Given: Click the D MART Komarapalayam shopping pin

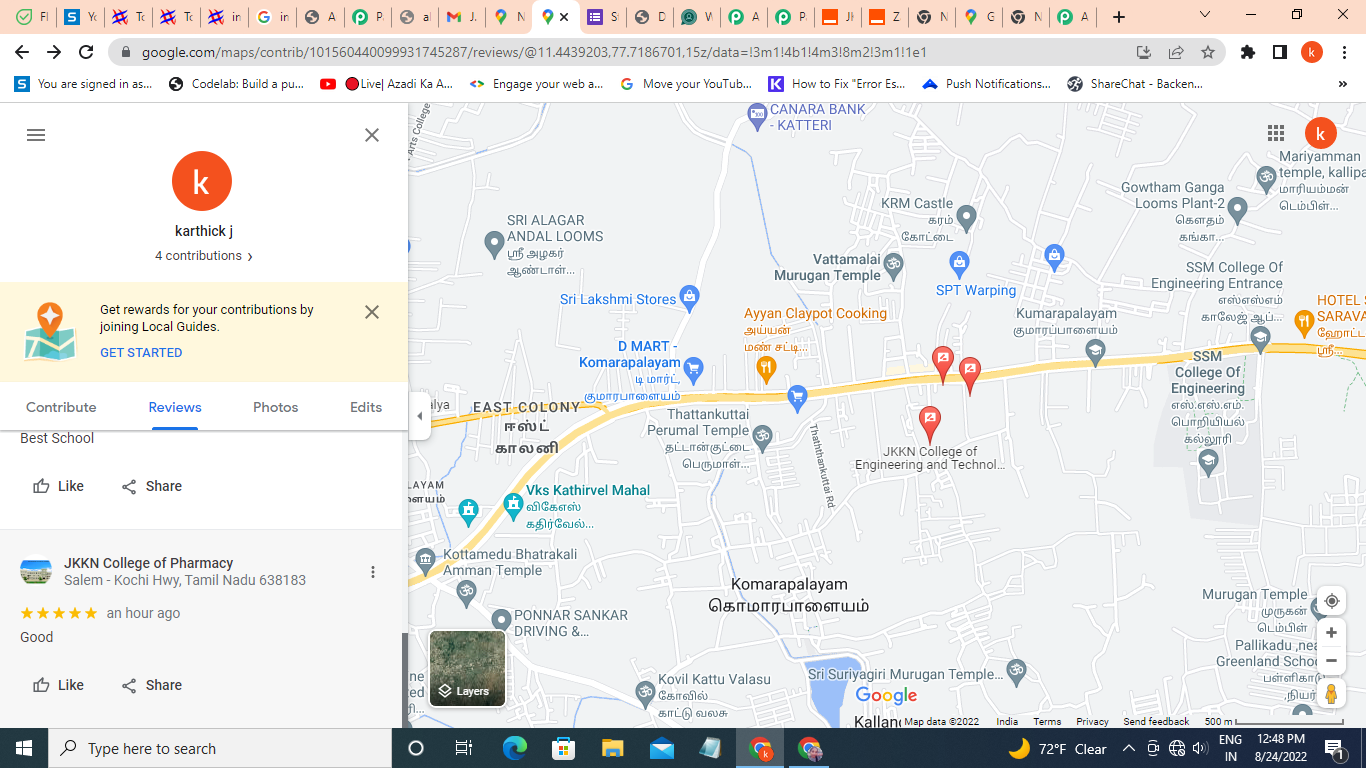Looking at the screenshot, I should point(694,369).
